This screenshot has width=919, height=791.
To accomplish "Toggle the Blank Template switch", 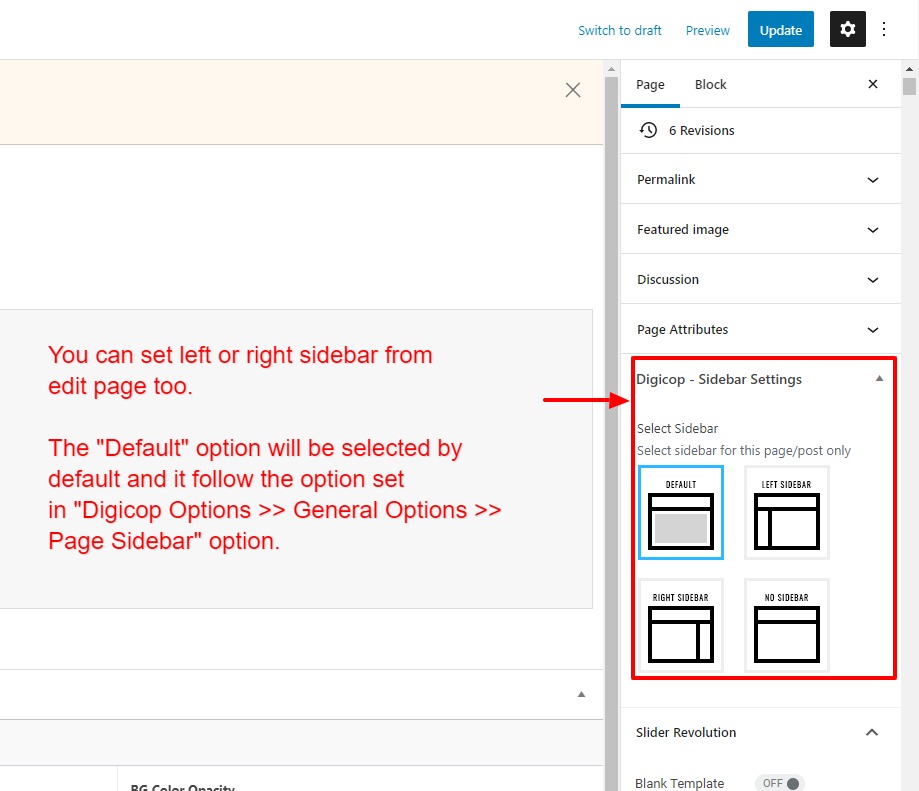I will (x=779, y=783).
